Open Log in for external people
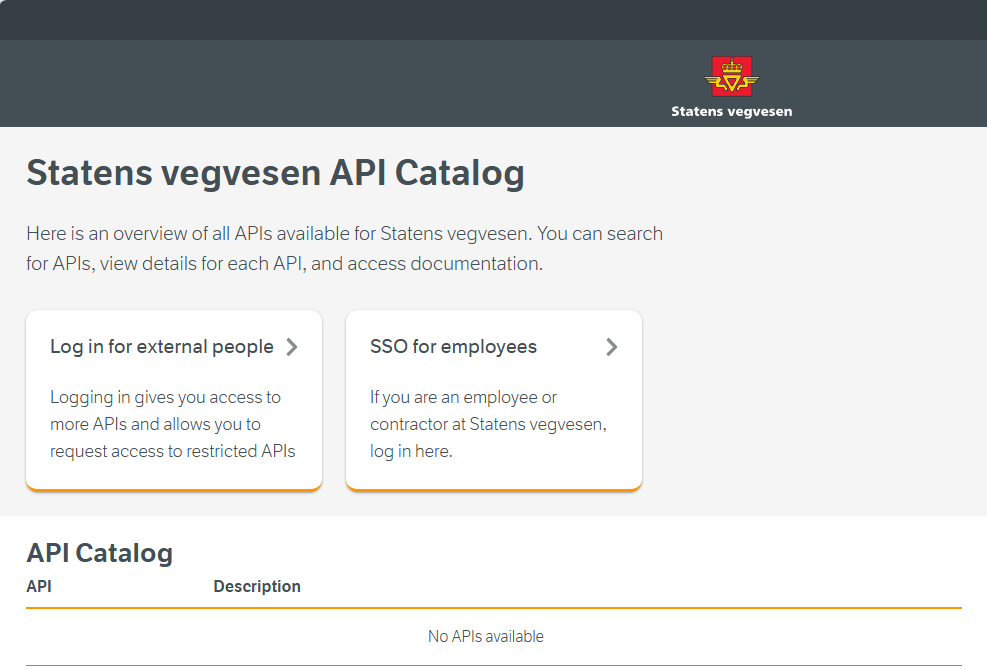The image size is (987, 669). (174, 400)
